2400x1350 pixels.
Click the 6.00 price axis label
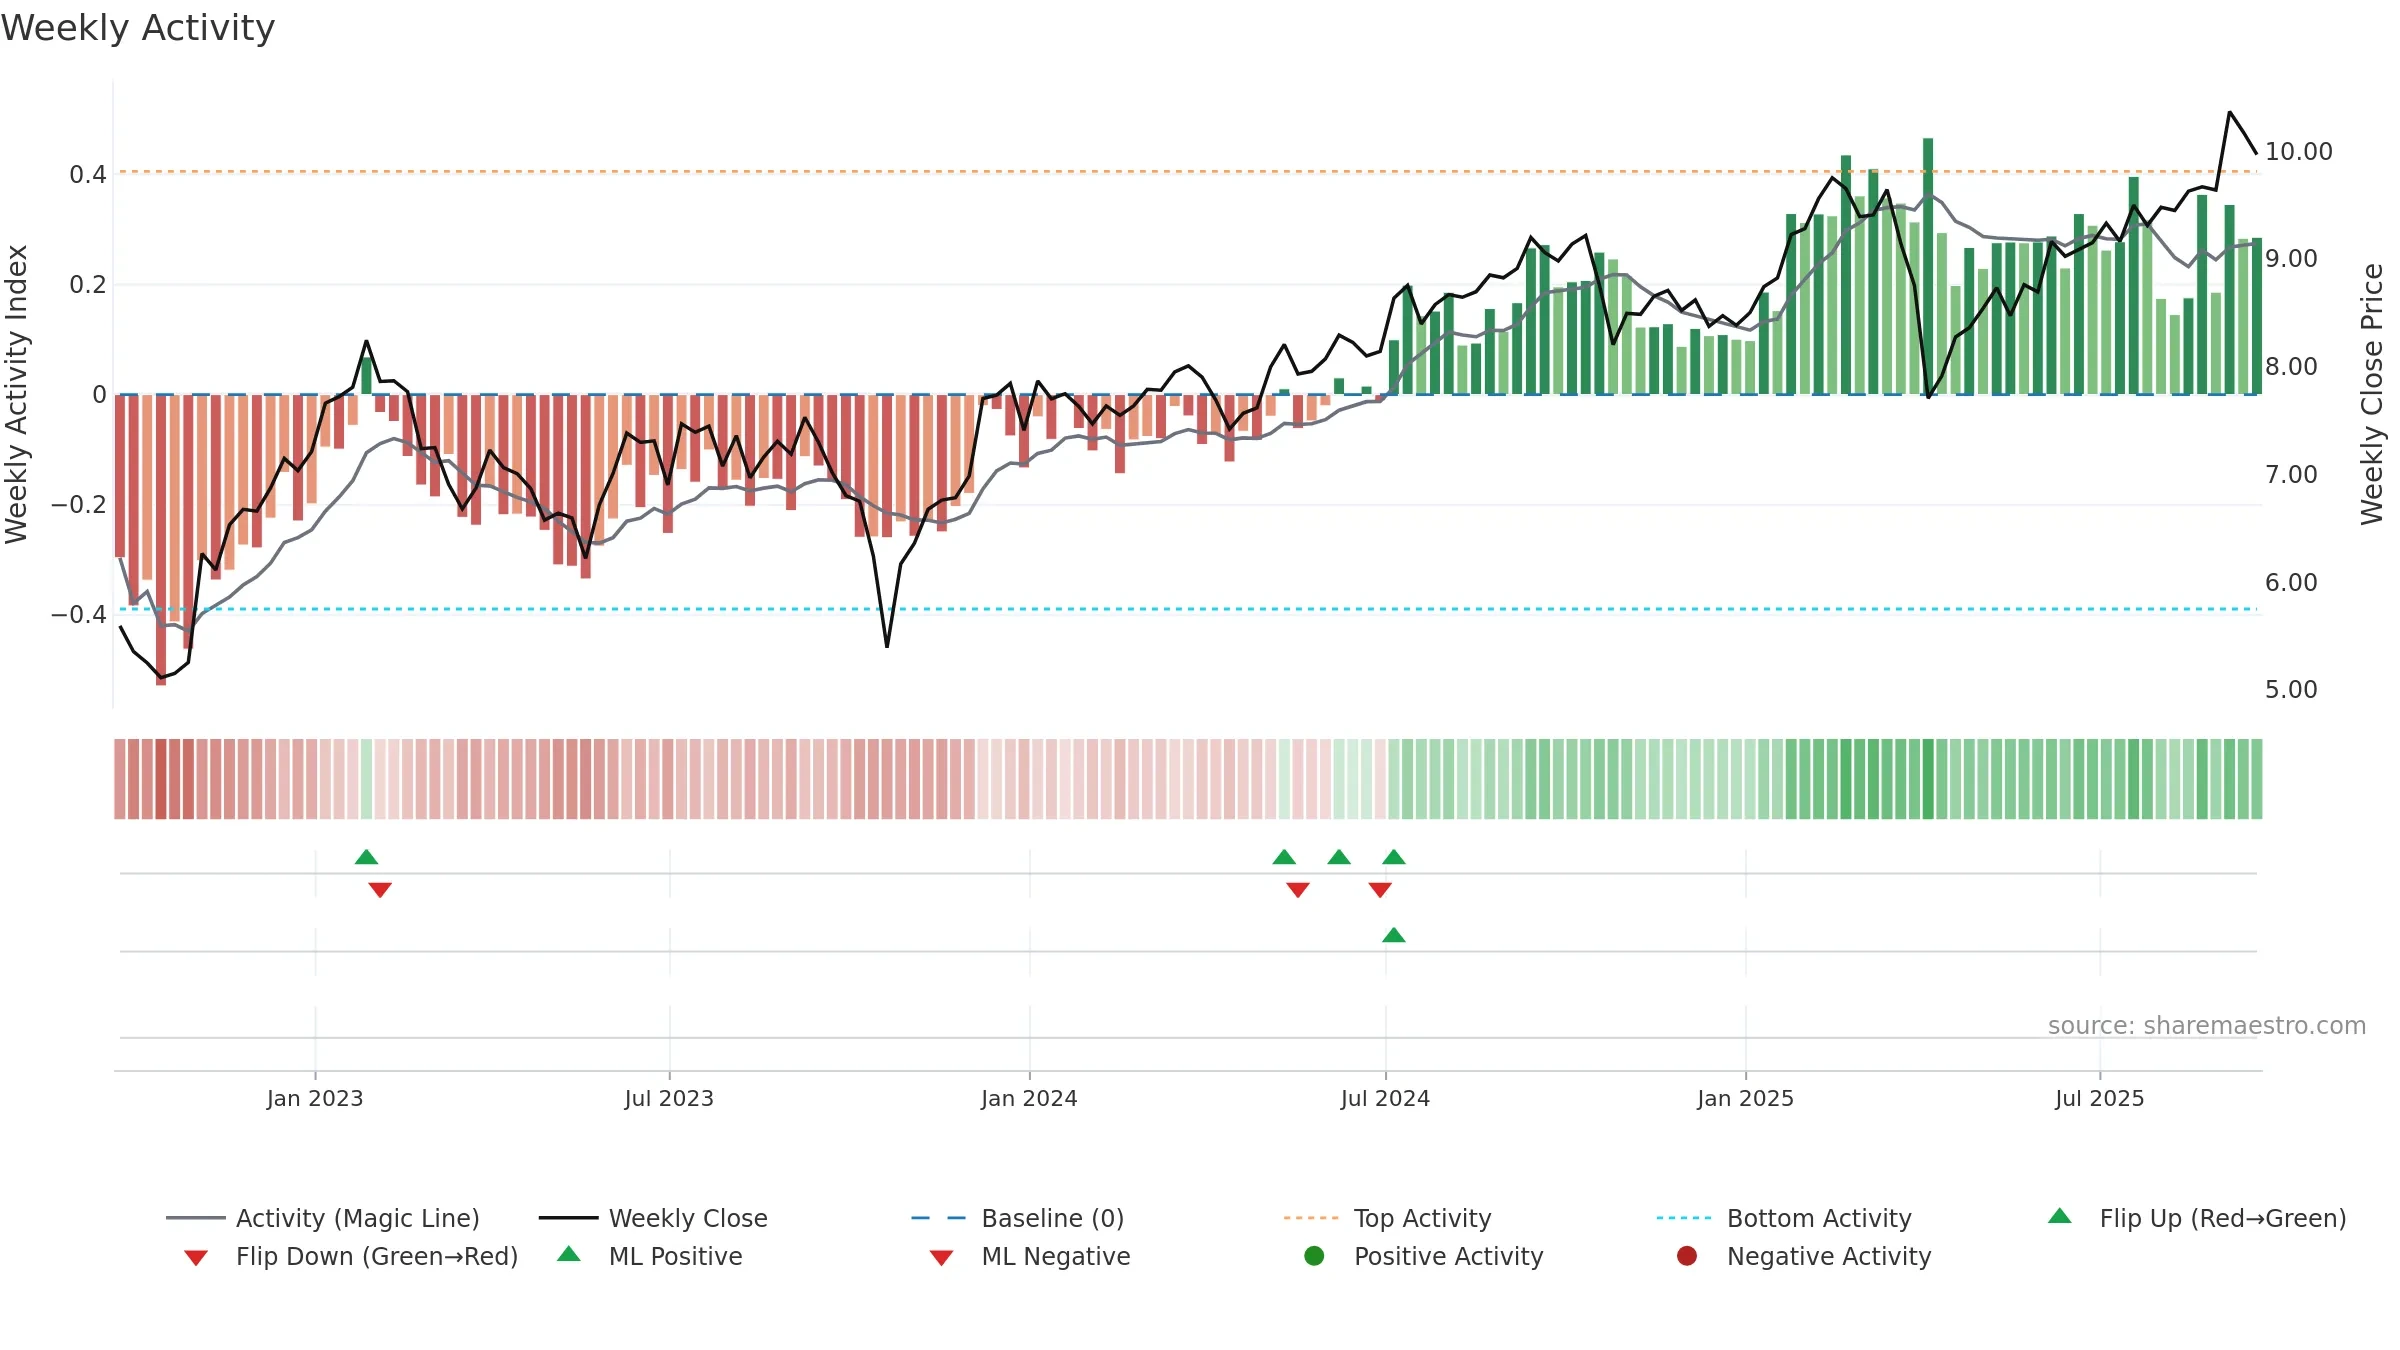click(x=2291, y=582)
